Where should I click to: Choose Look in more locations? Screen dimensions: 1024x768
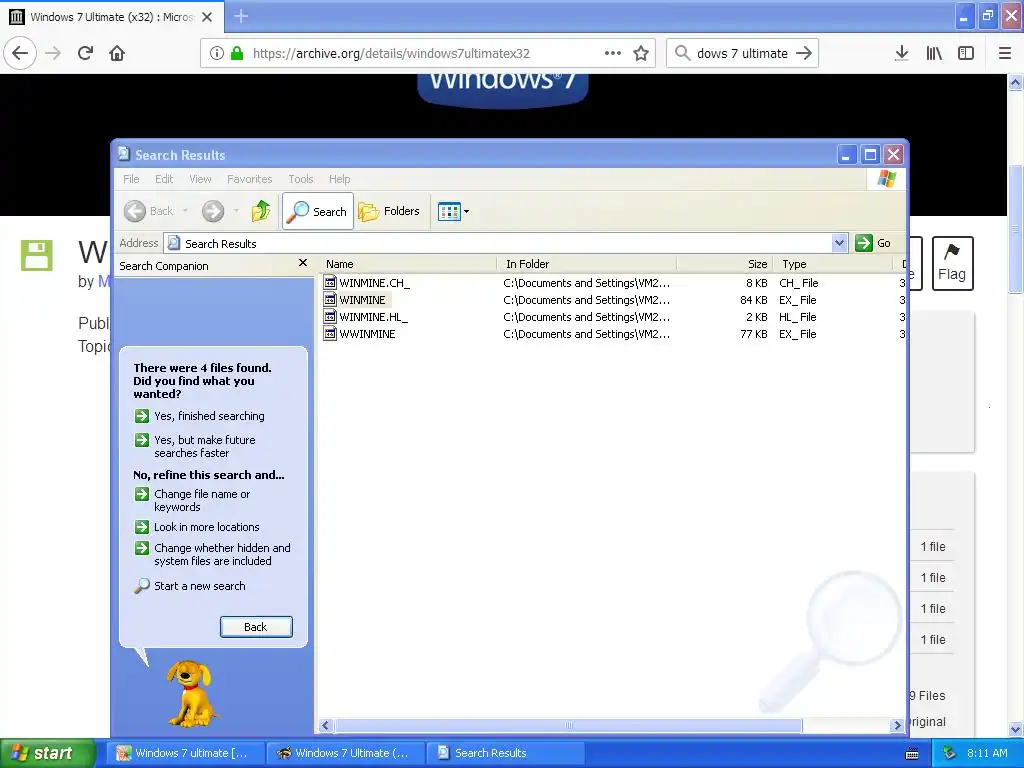pos(197,527)
